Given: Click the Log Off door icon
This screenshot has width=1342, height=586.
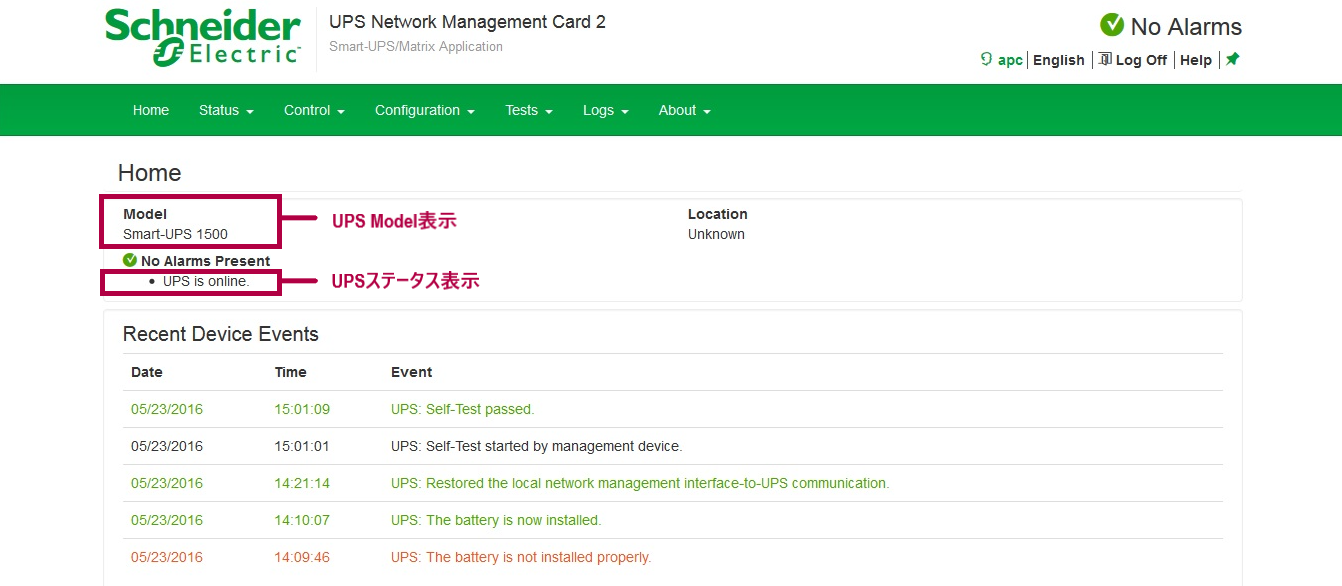Looking at the screenshot, I should coord(1105,59).
